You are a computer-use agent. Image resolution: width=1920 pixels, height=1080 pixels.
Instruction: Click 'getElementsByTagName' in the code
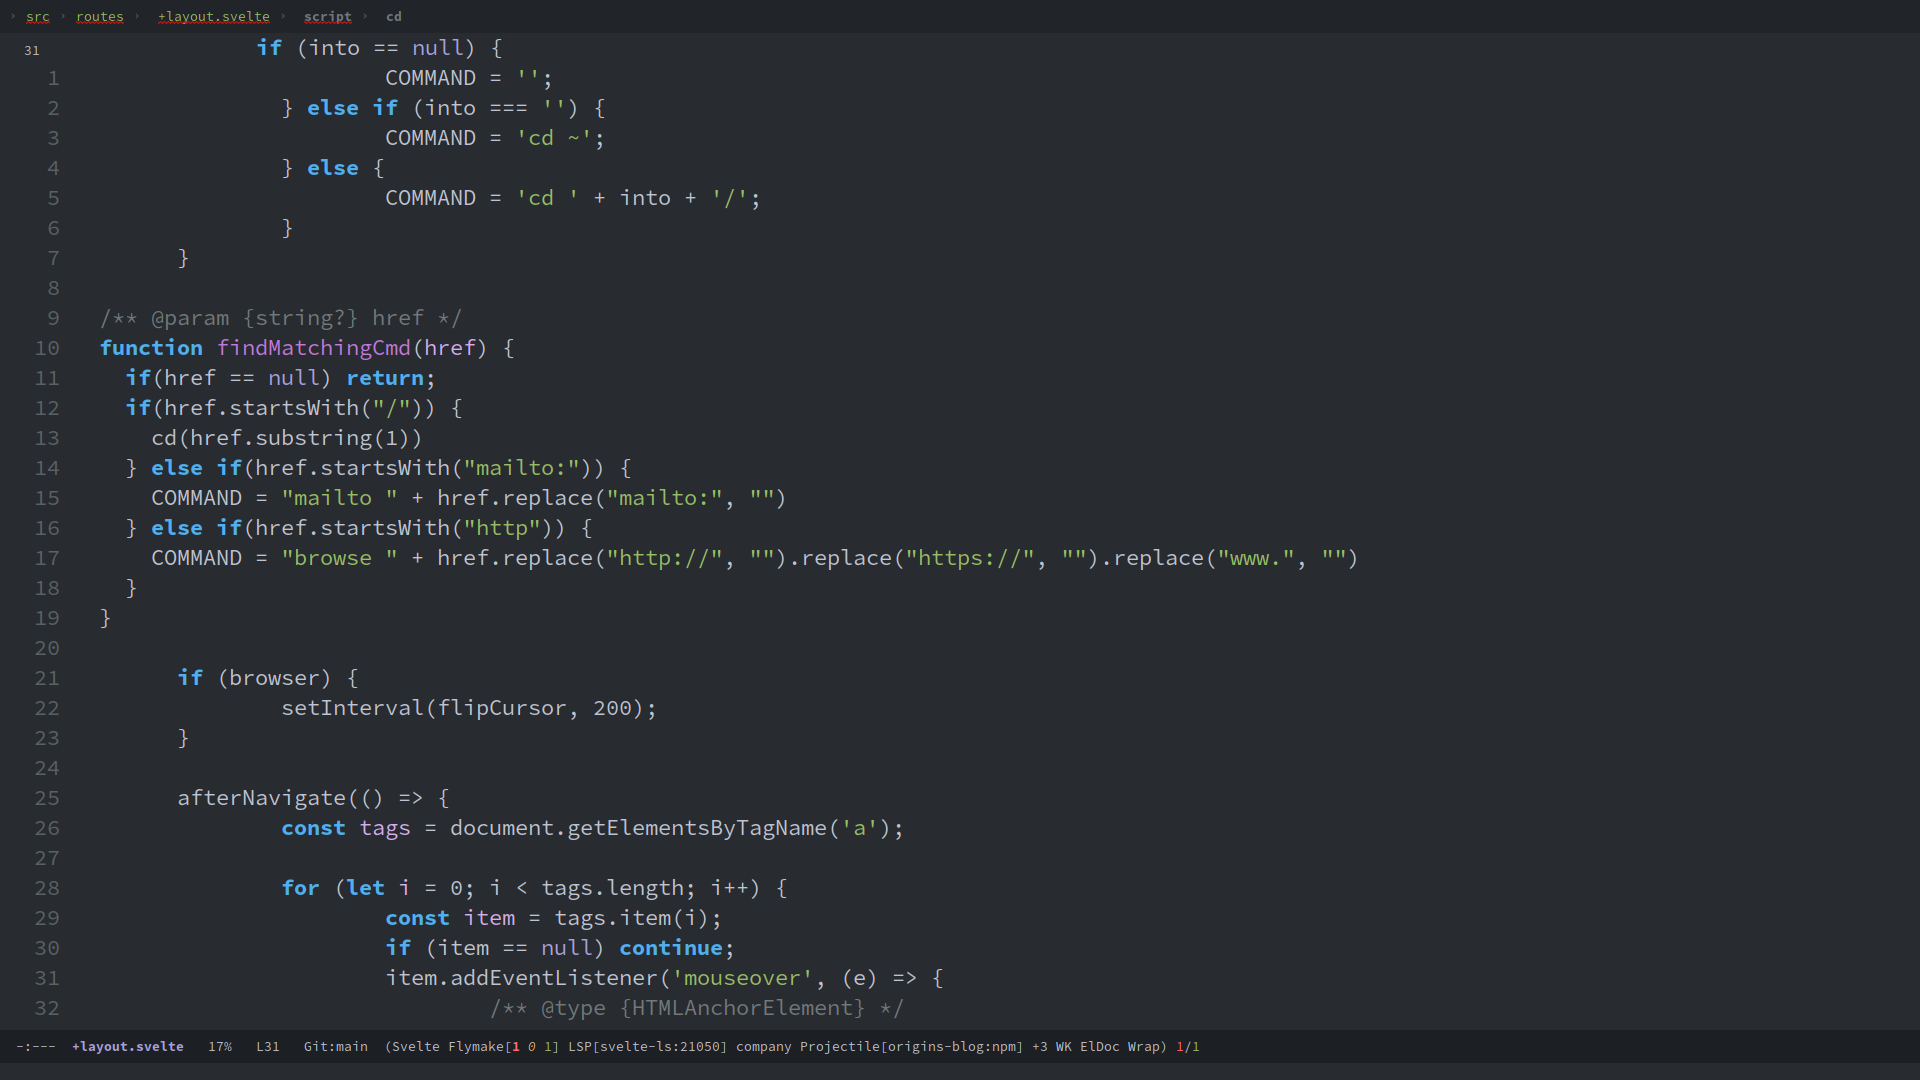coord(697,828)
